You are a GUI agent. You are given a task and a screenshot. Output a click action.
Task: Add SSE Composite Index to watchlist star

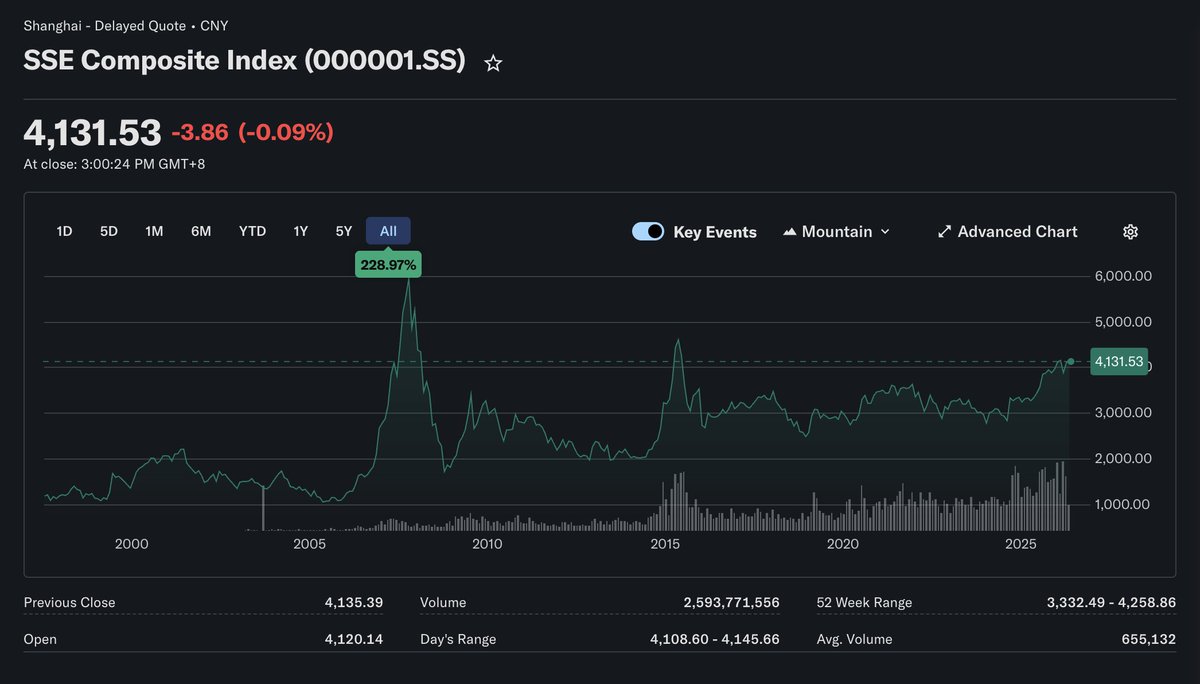[x=493, y=63]
